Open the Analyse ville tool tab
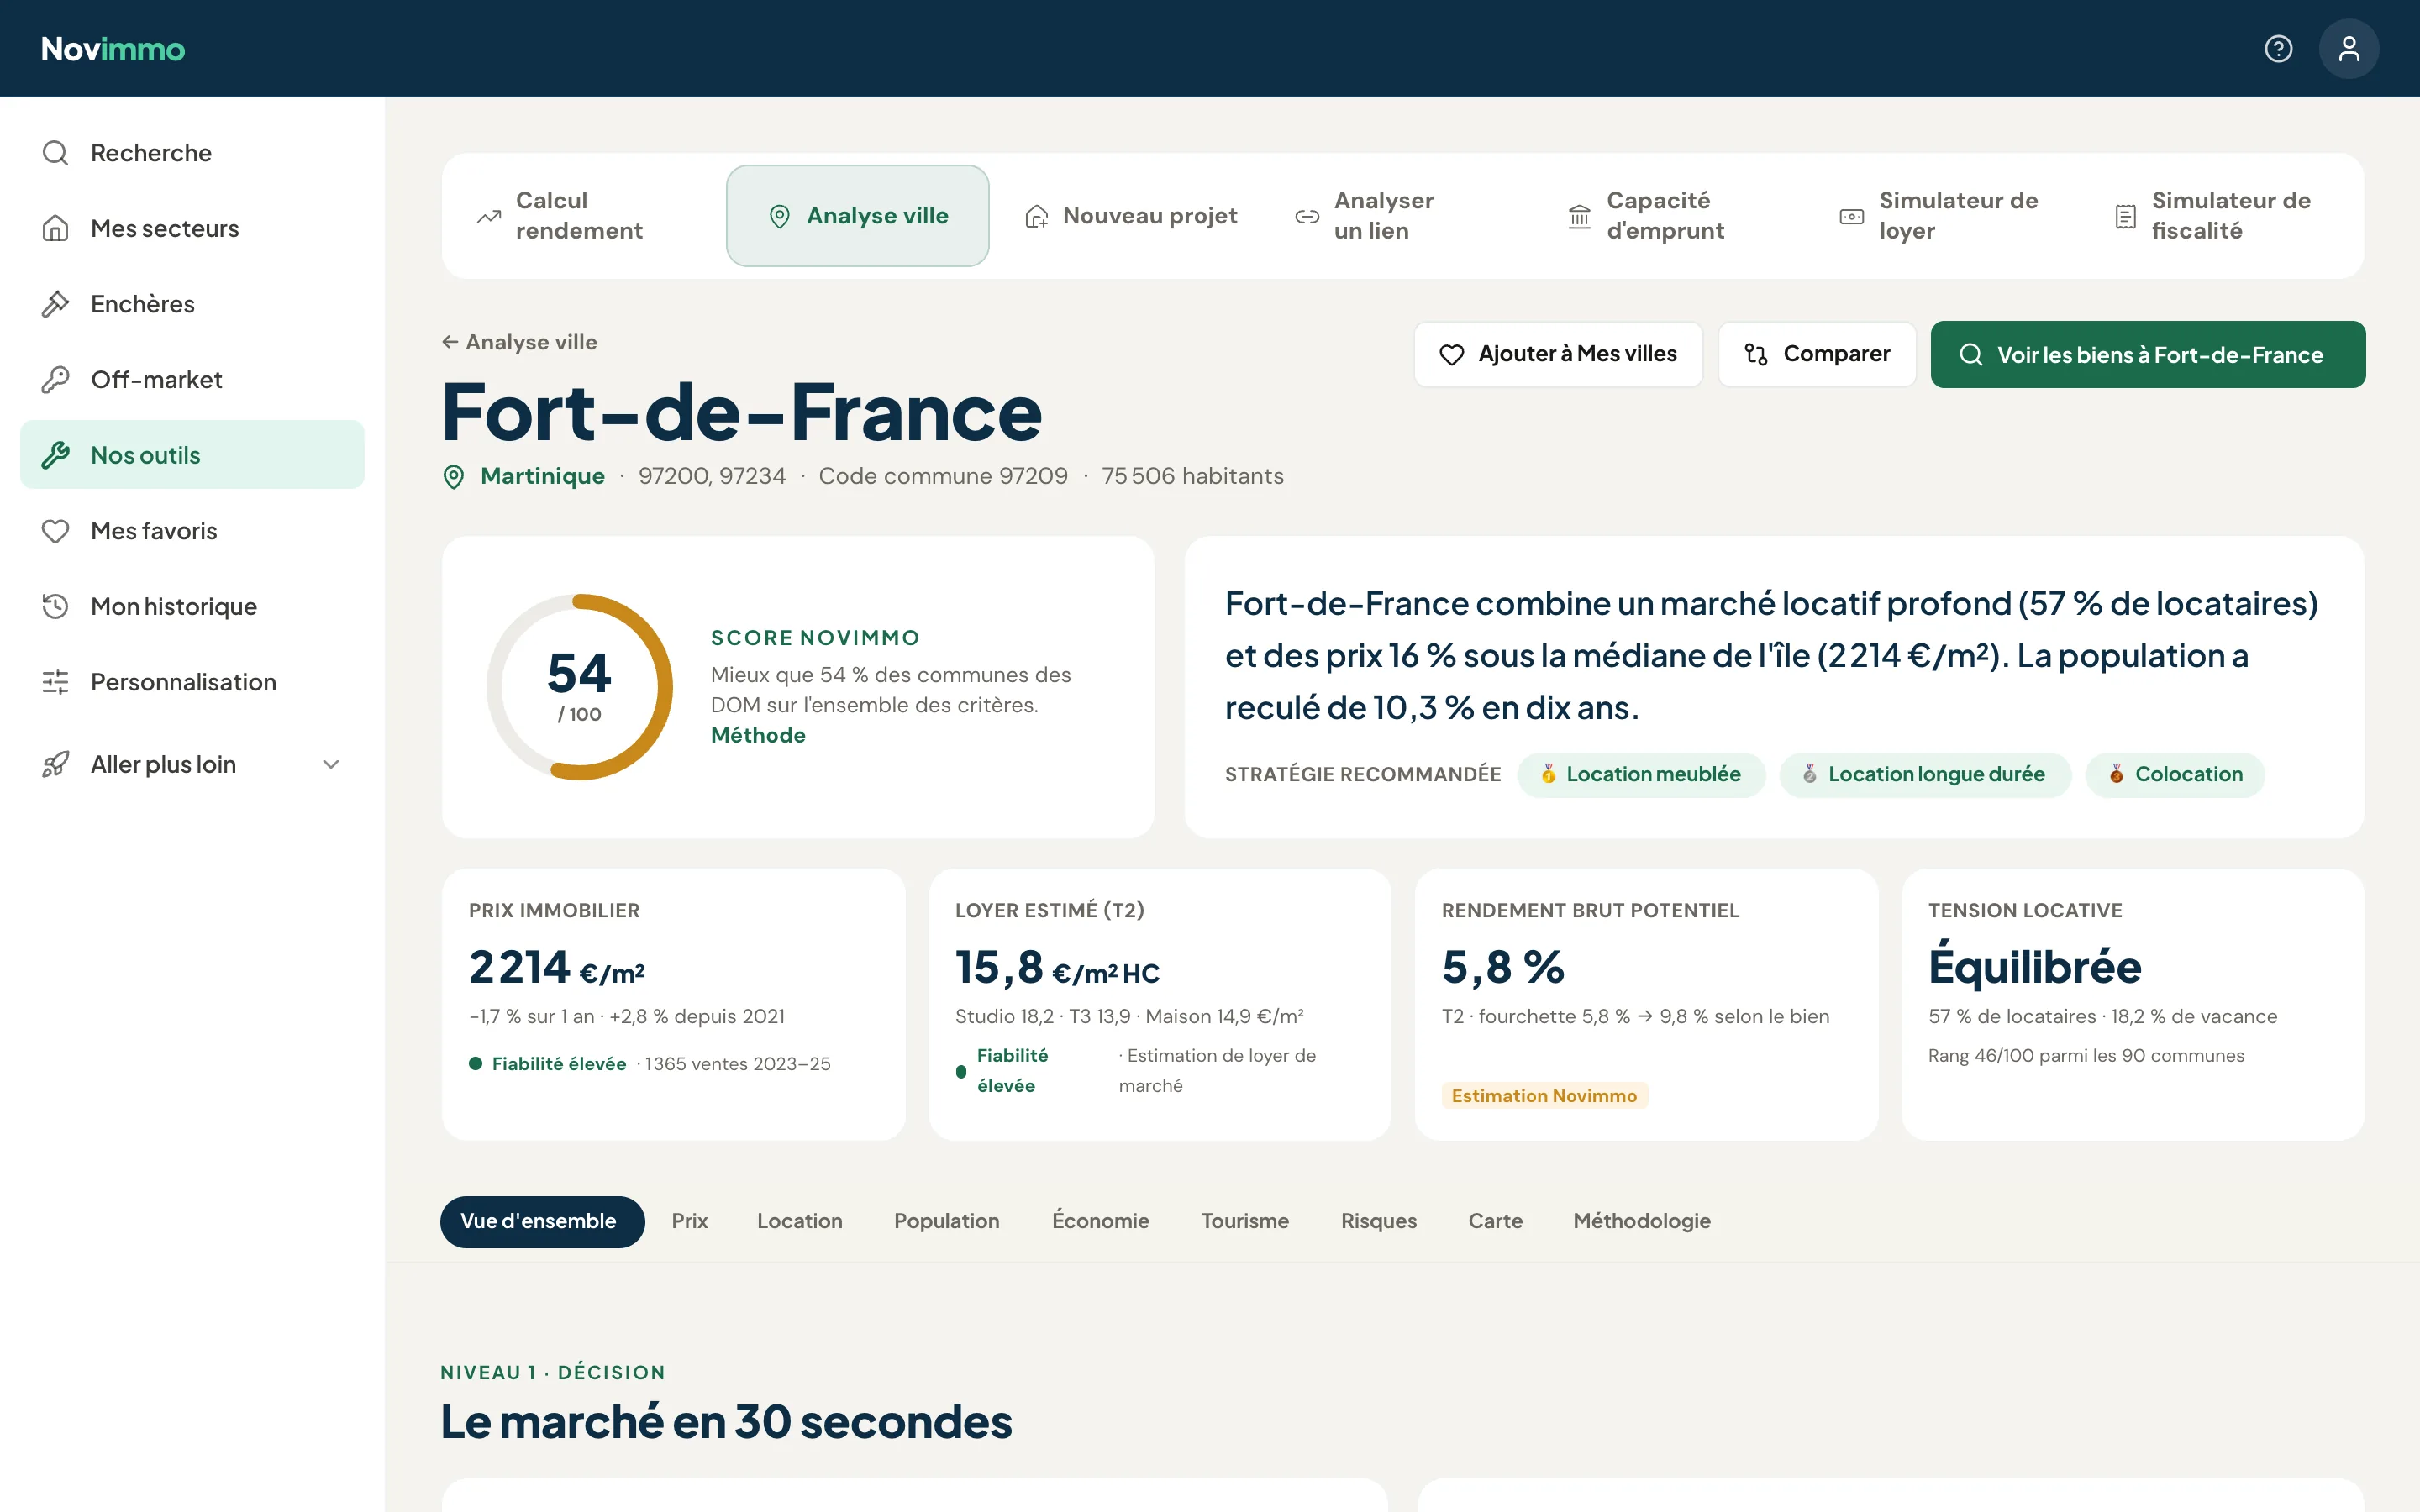 pos(857,216)
